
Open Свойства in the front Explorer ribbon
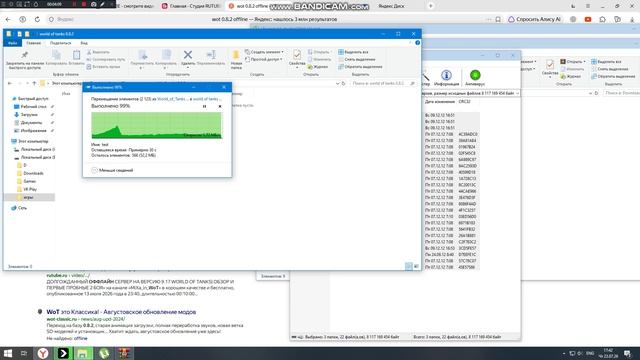[x=297, y=58]
